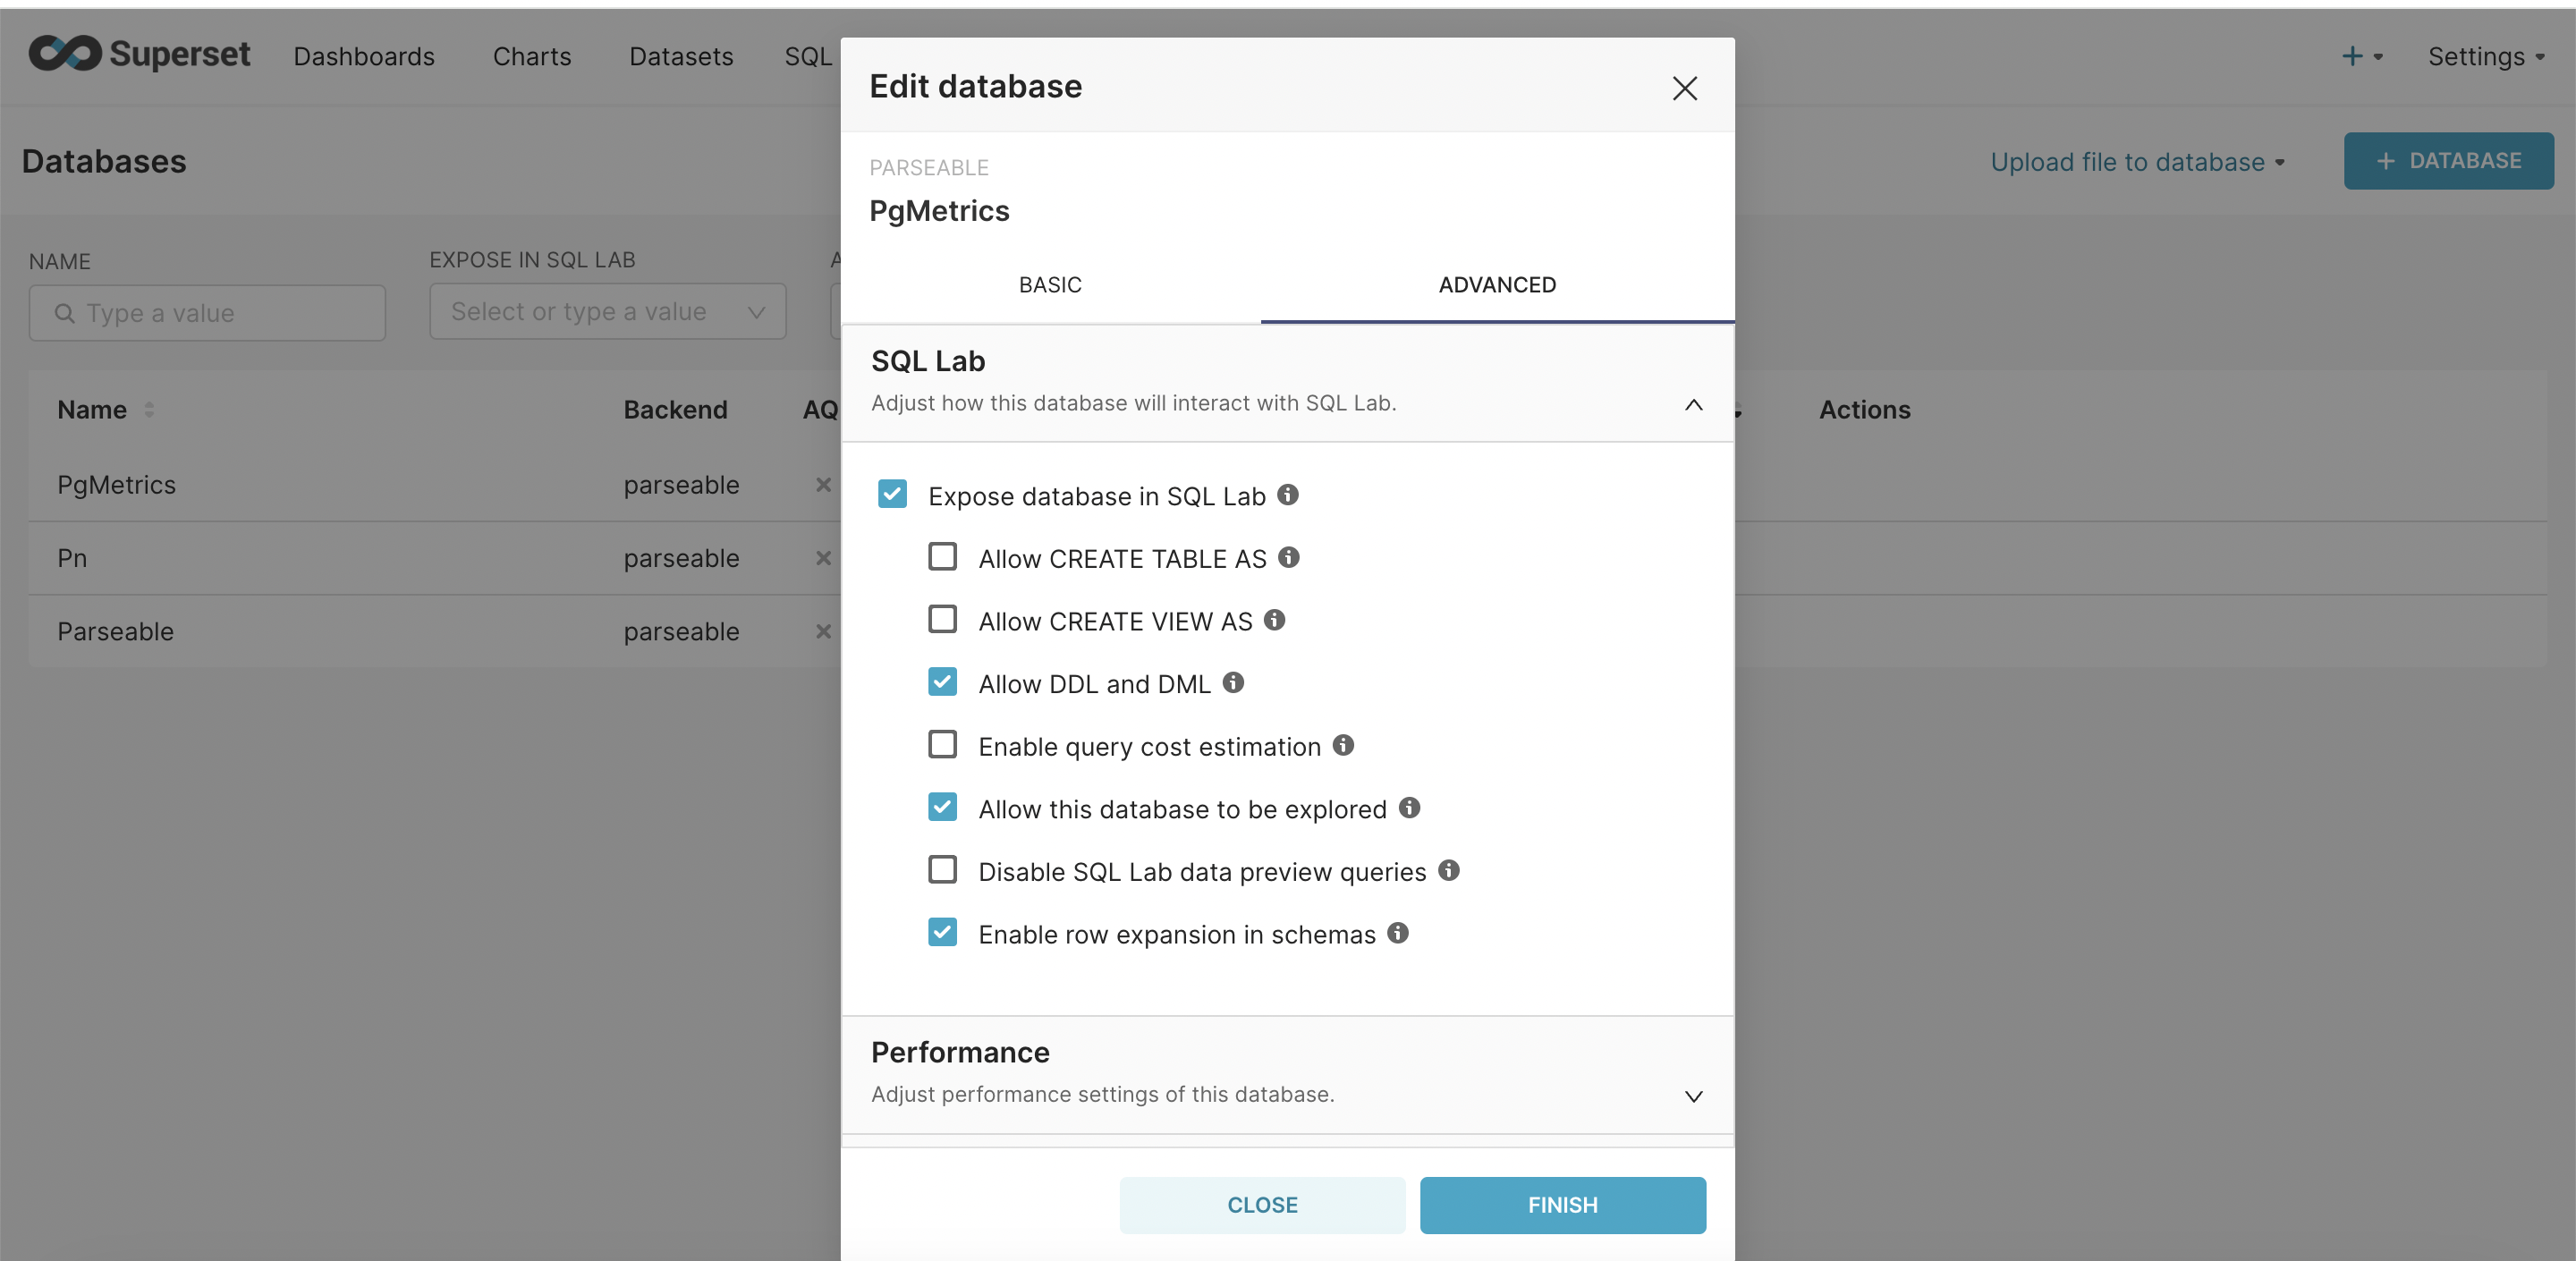Switch to the BASIC tab
The image size is (2576, 1261).
pos(1050,285)
